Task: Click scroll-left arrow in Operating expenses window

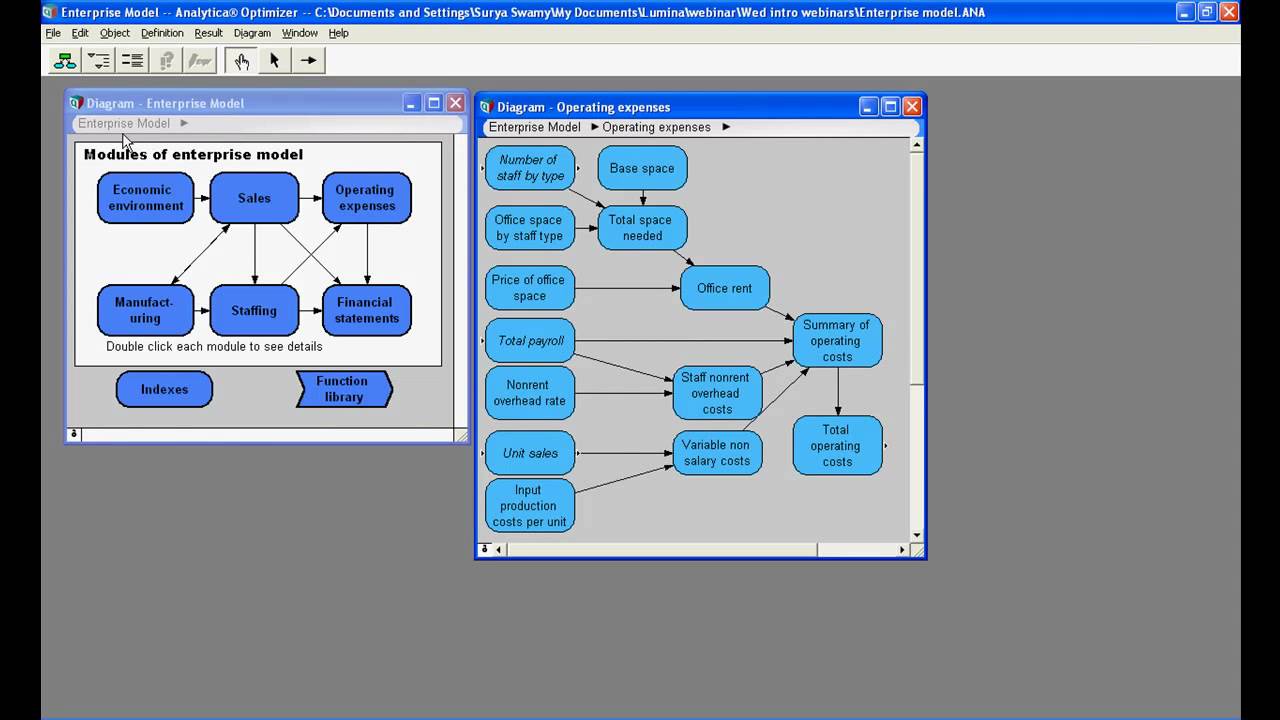Action: pyautogui.click(x=499, y=549)
